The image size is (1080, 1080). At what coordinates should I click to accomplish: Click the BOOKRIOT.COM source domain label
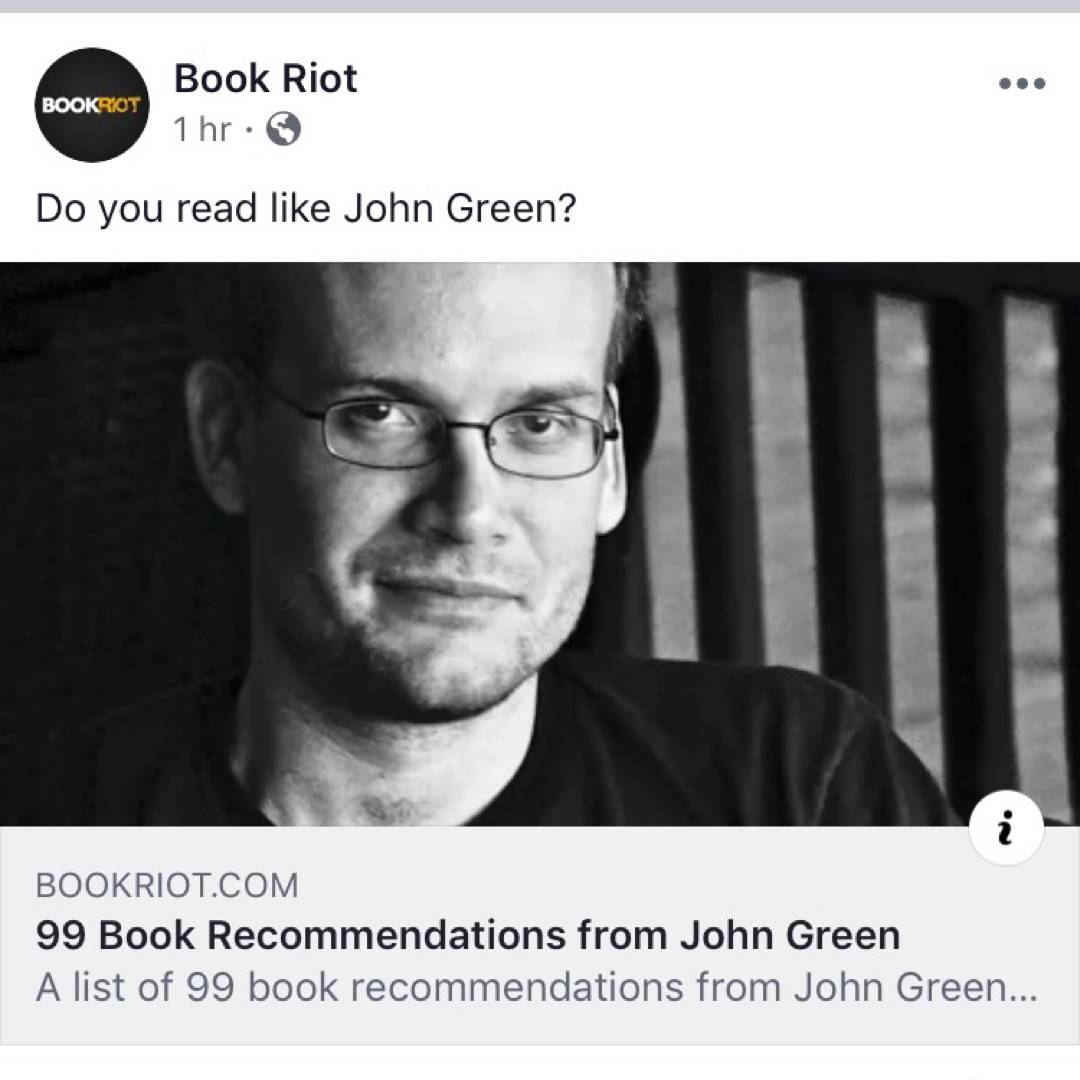(167, 885)
